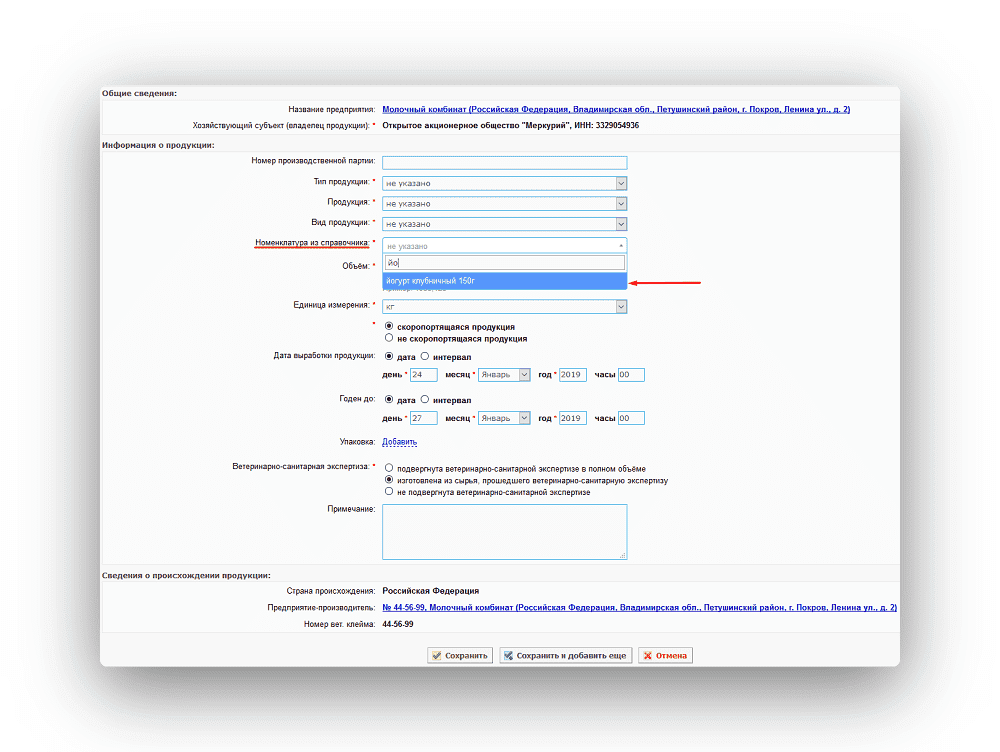Image resolution: width=1000 pixels, height=752 pixels.
Task: Focus the Номер производственной партии field
Action: (504, 163)
